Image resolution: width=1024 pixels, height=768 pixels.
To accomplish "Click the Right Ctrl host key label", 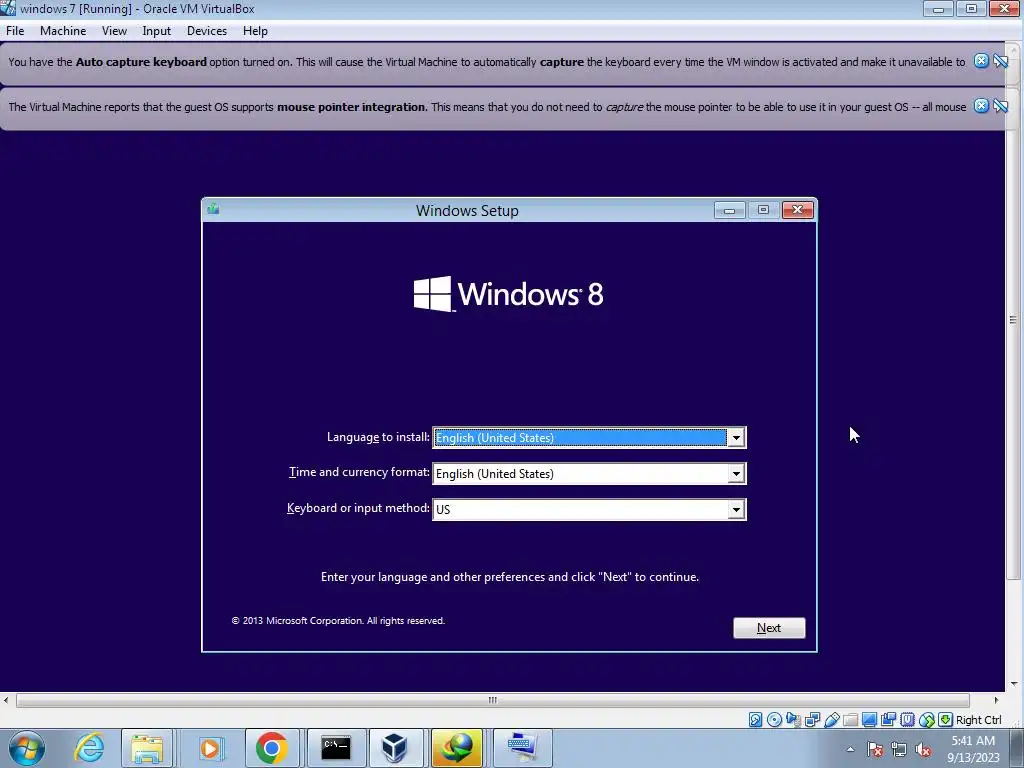I will click(x=978, y=720).
